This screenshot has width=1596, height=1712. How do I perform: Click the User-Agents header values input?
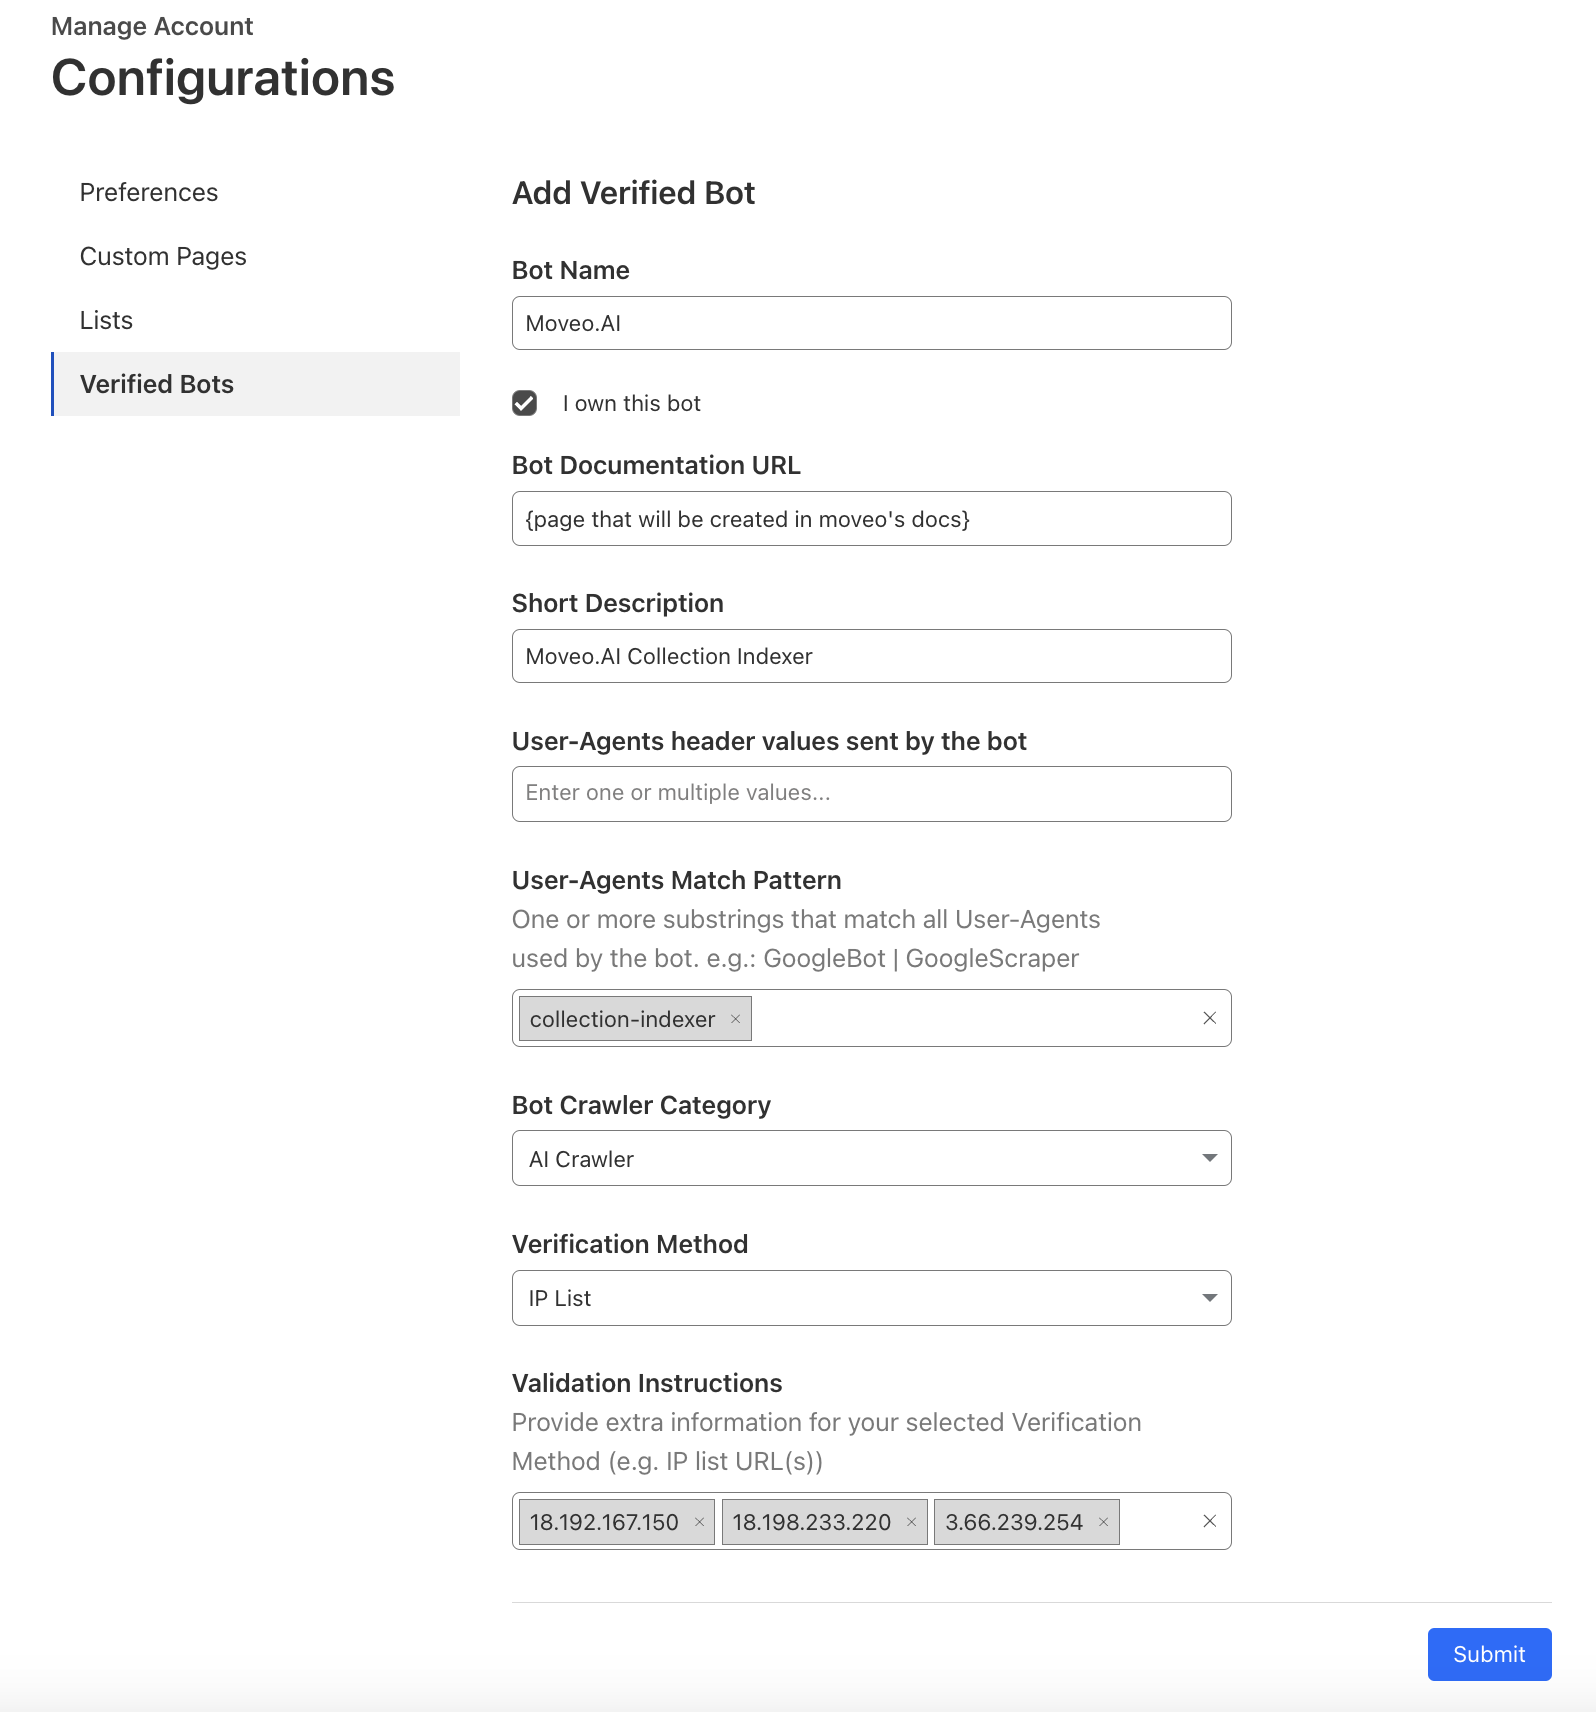point(870,794)
